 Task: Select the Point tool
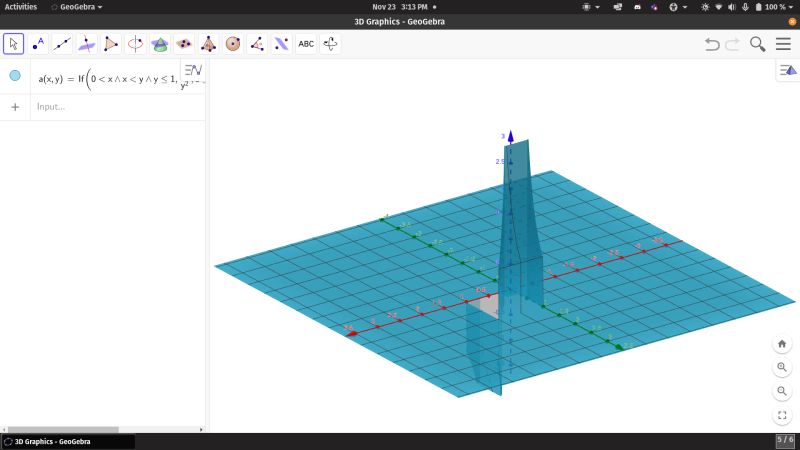click(38, 44)
